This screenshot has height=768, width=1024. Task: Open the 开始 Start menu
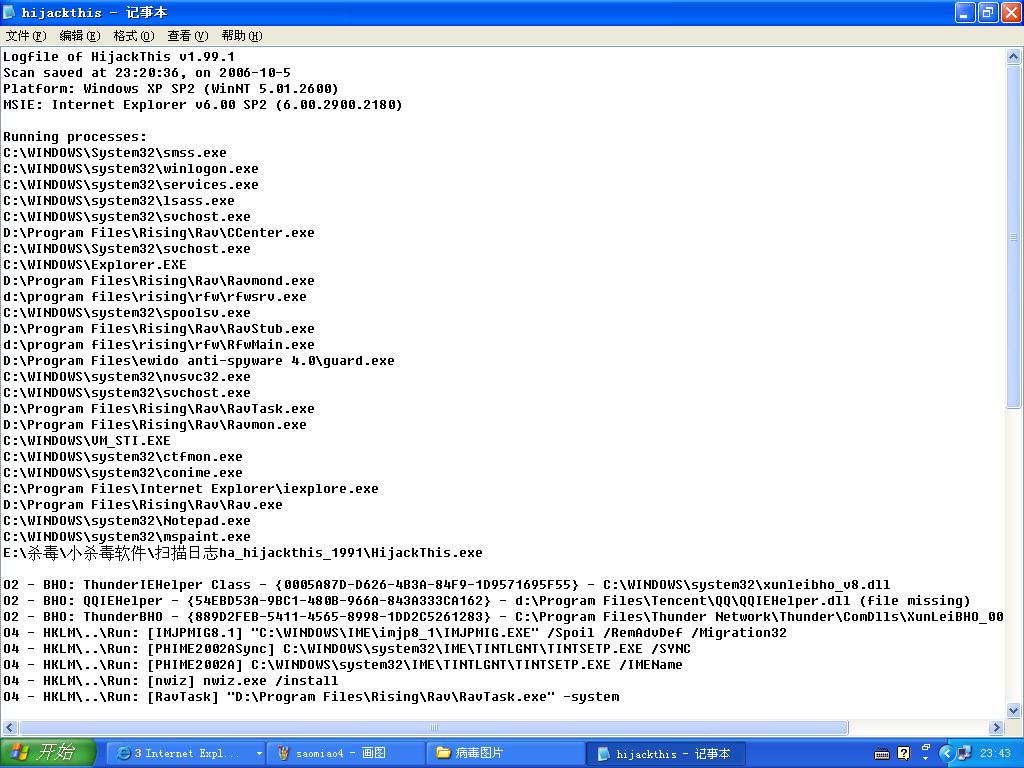pos(48,753)
